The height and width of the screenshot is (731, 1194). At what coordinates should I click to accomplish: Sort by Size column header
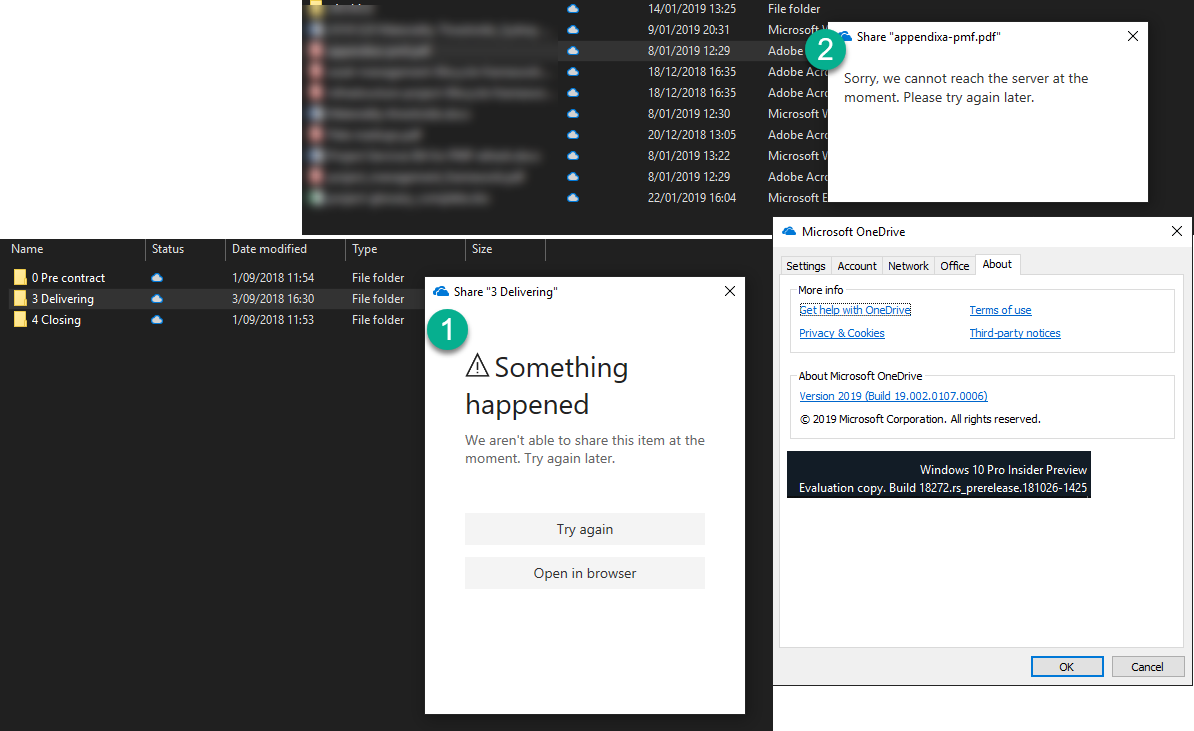click(481, 249)
